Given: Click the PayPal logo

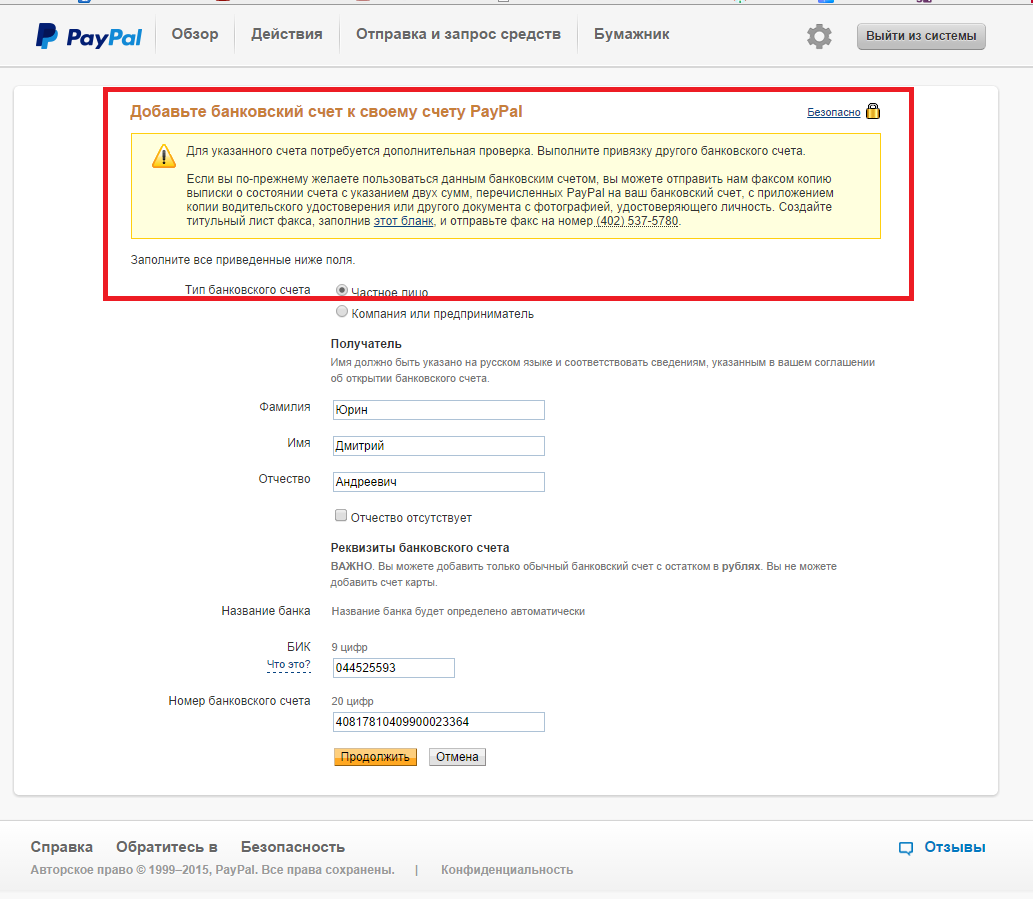Looking at the screenshot, I should point(88,36).
